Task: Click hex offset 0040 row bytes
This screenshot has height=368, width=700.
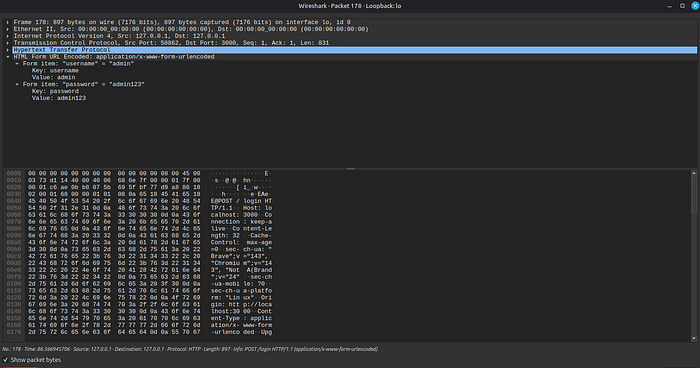Action: 114,201
